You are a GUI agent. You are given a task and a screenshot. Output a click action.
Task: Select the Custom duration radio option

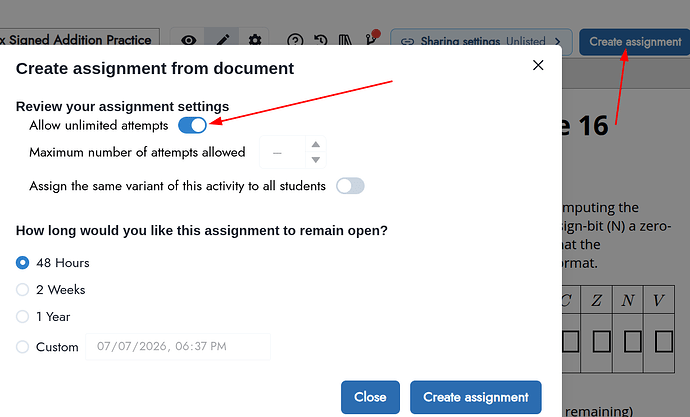pos(22,347)
